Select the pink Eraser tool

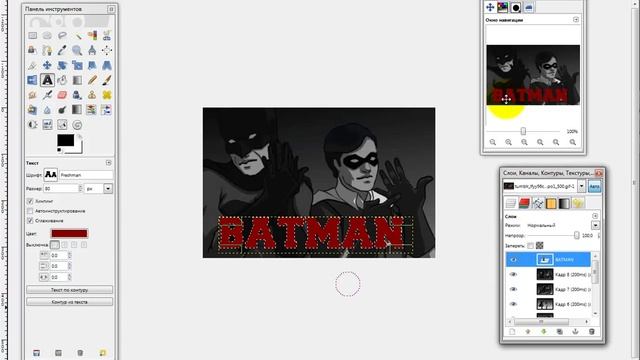tap(62, 95)
